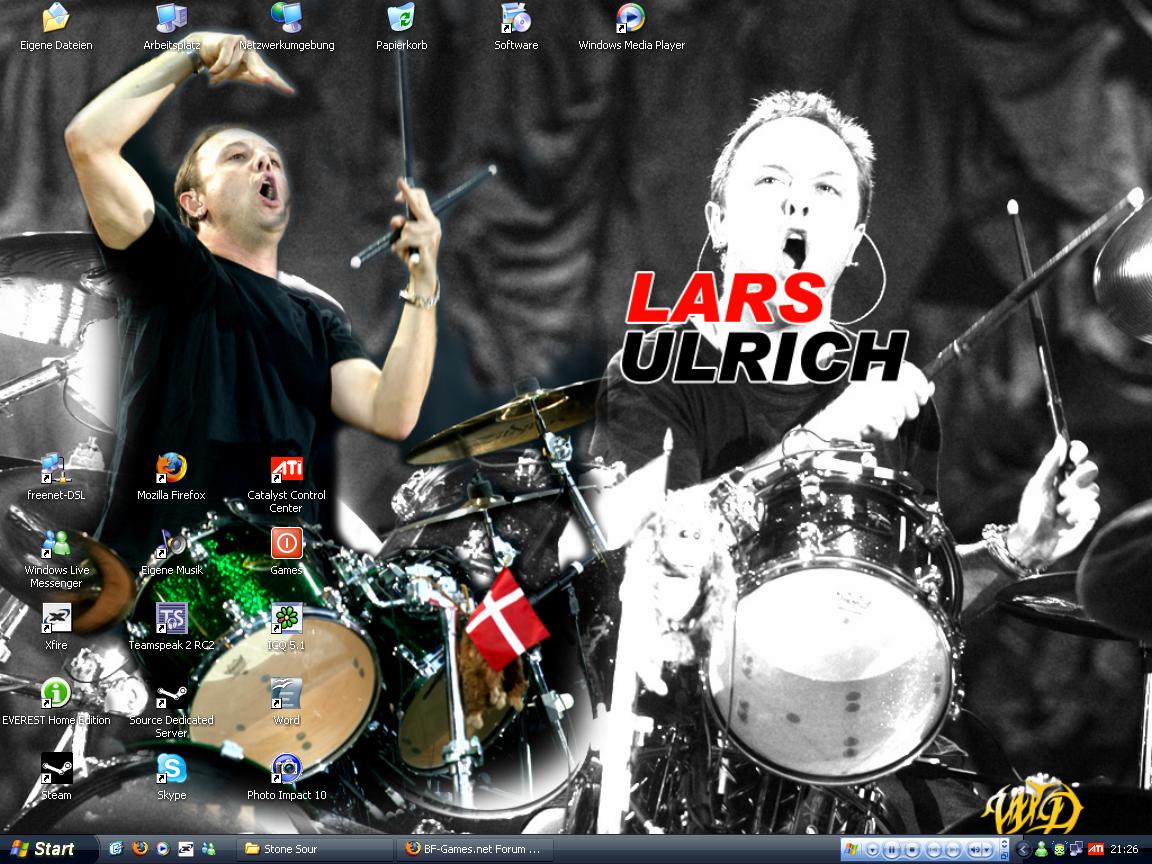Select the Skype desktop shortcut

pyautogui.click(x=171, y=777)
